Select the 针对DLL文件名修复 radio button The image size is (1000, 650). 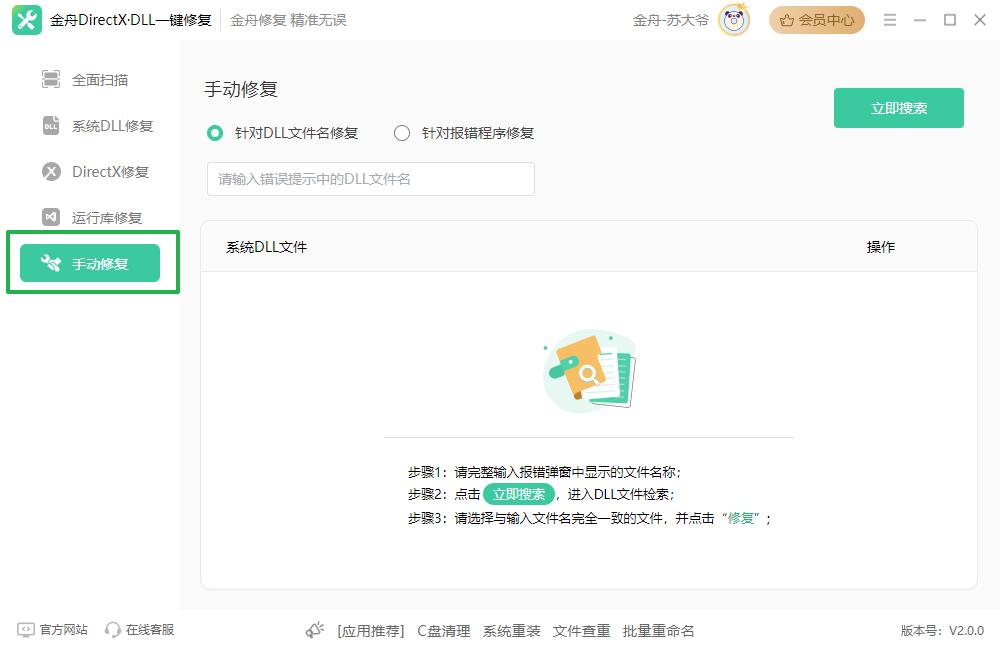(214, 133)
